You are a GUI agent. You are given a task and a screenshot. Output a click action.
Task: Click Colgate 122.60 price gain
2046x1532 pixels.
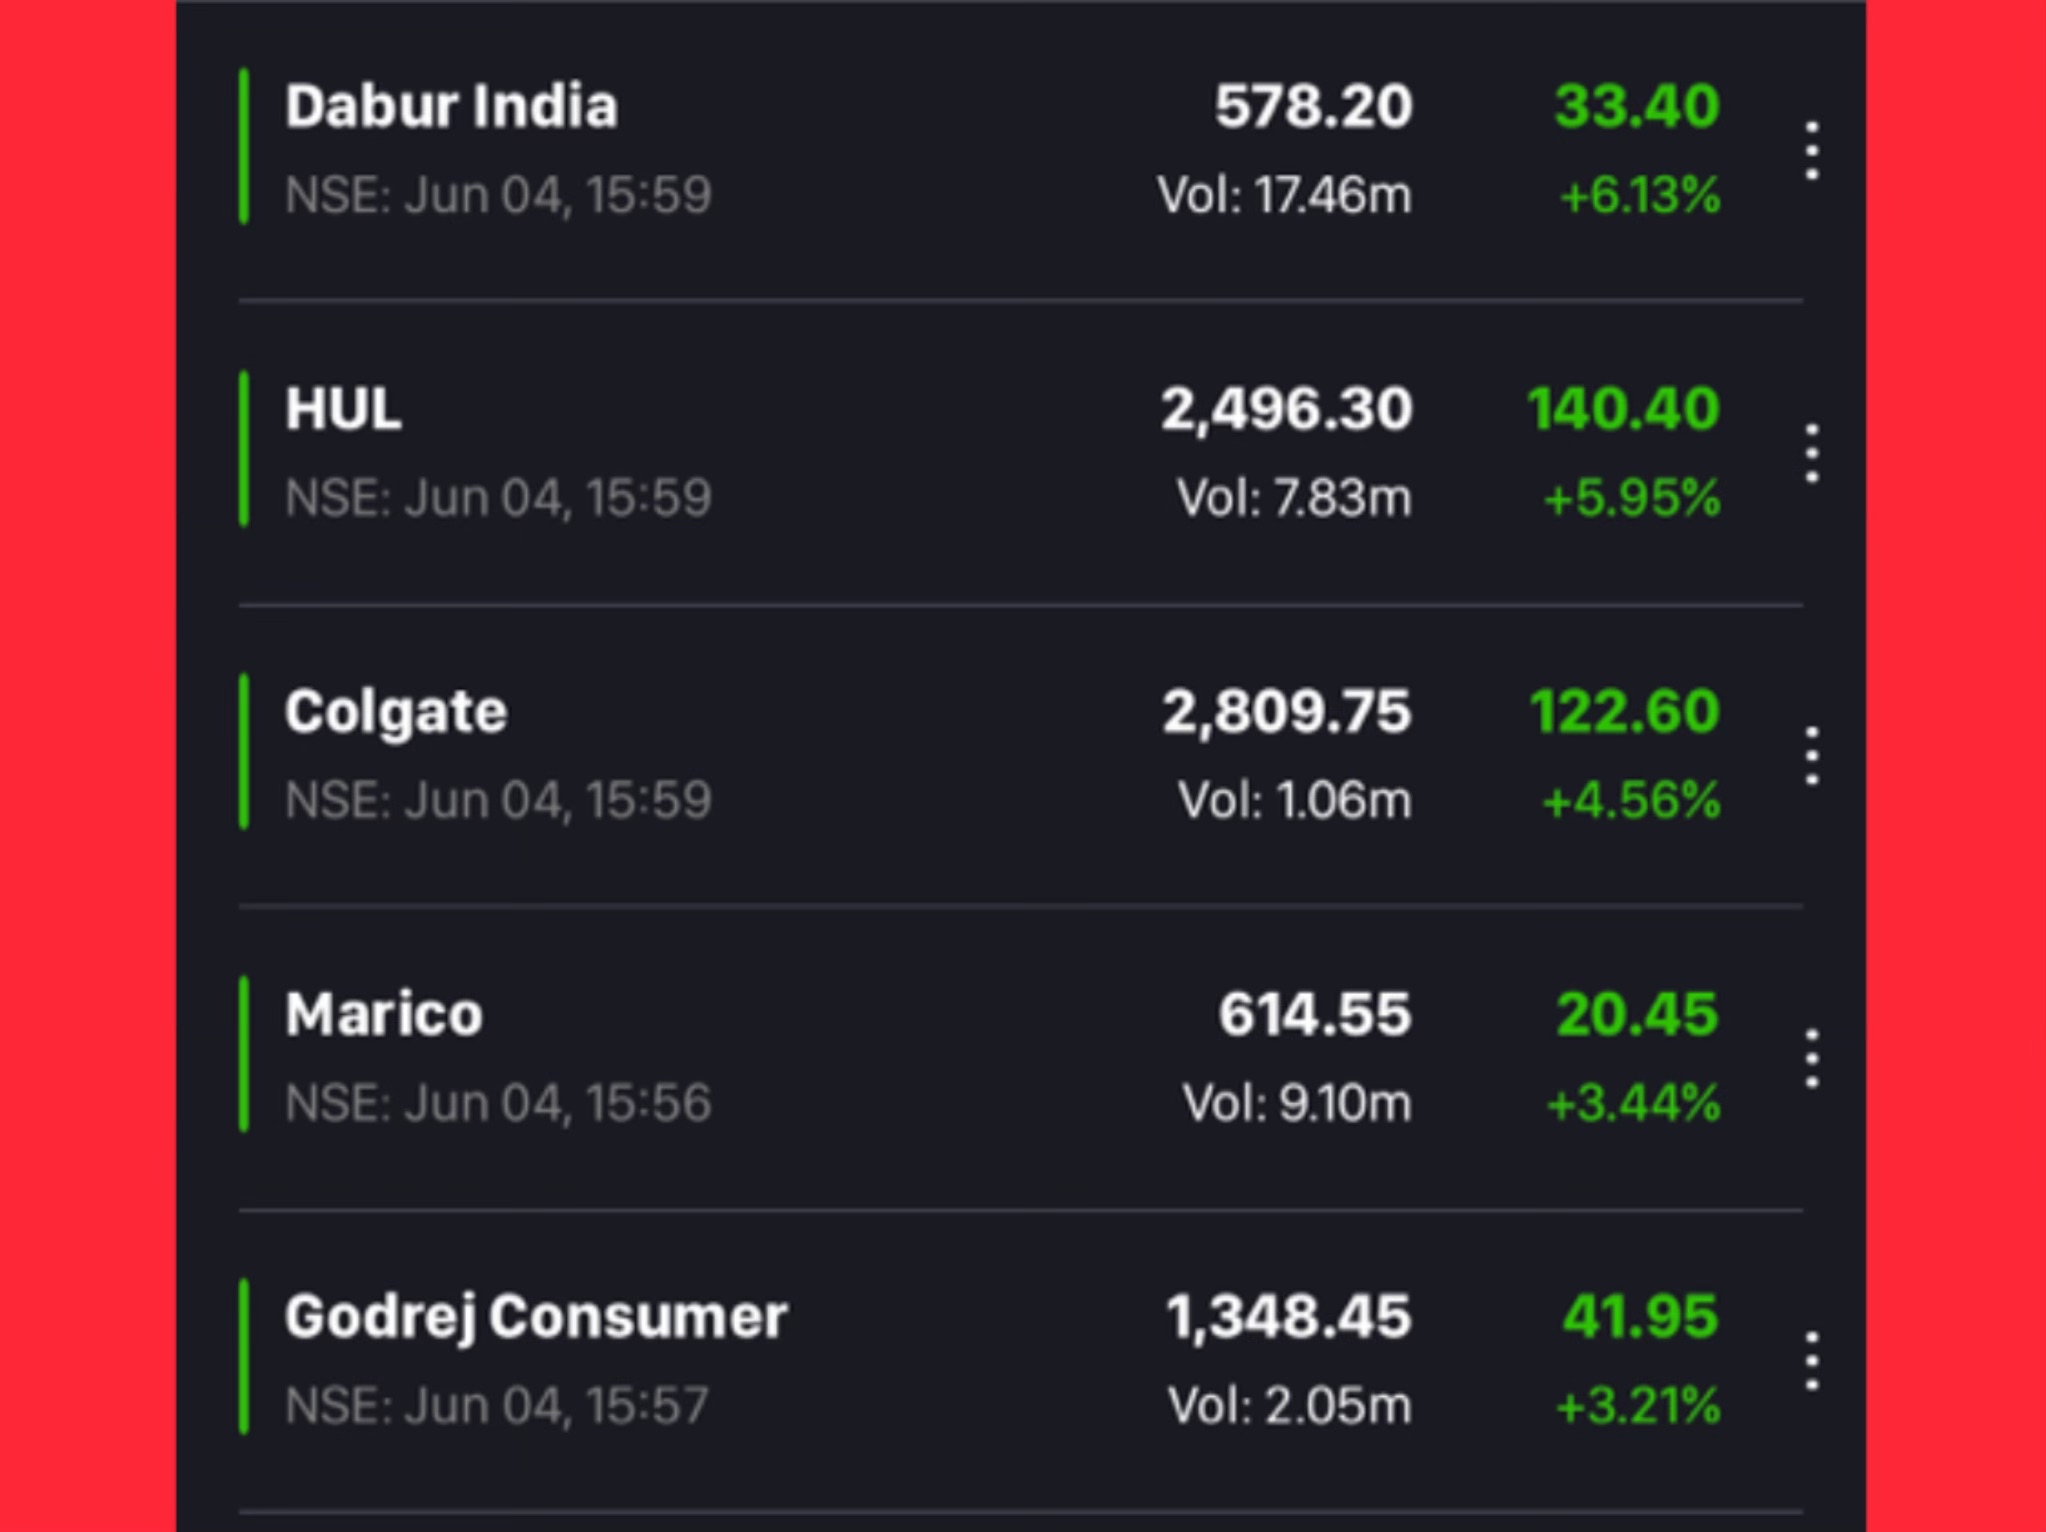point(1624,712)
